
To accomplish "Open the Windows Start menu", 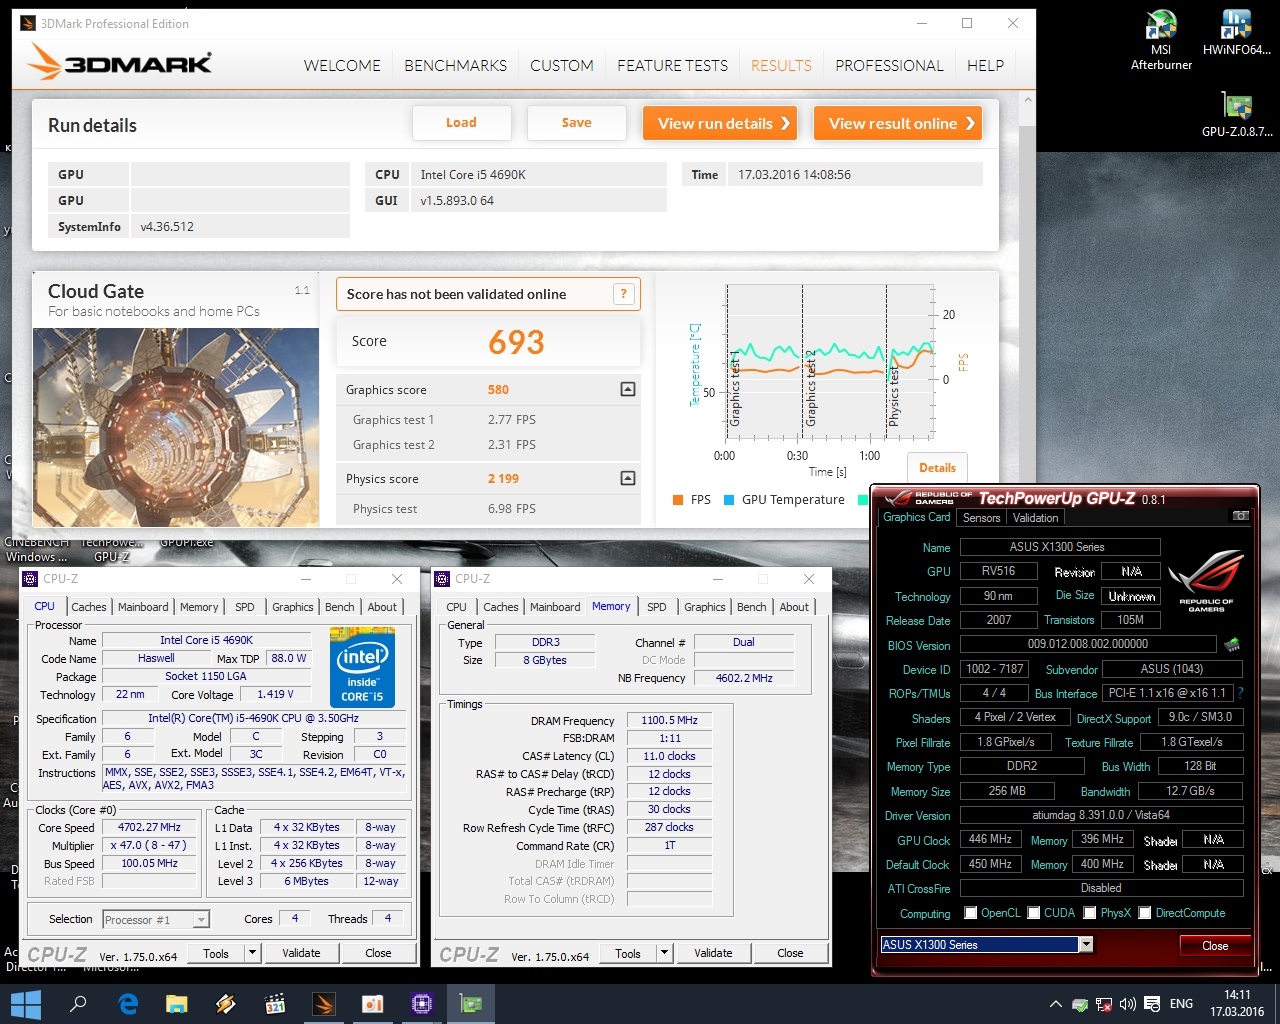I will [24, 1004].
